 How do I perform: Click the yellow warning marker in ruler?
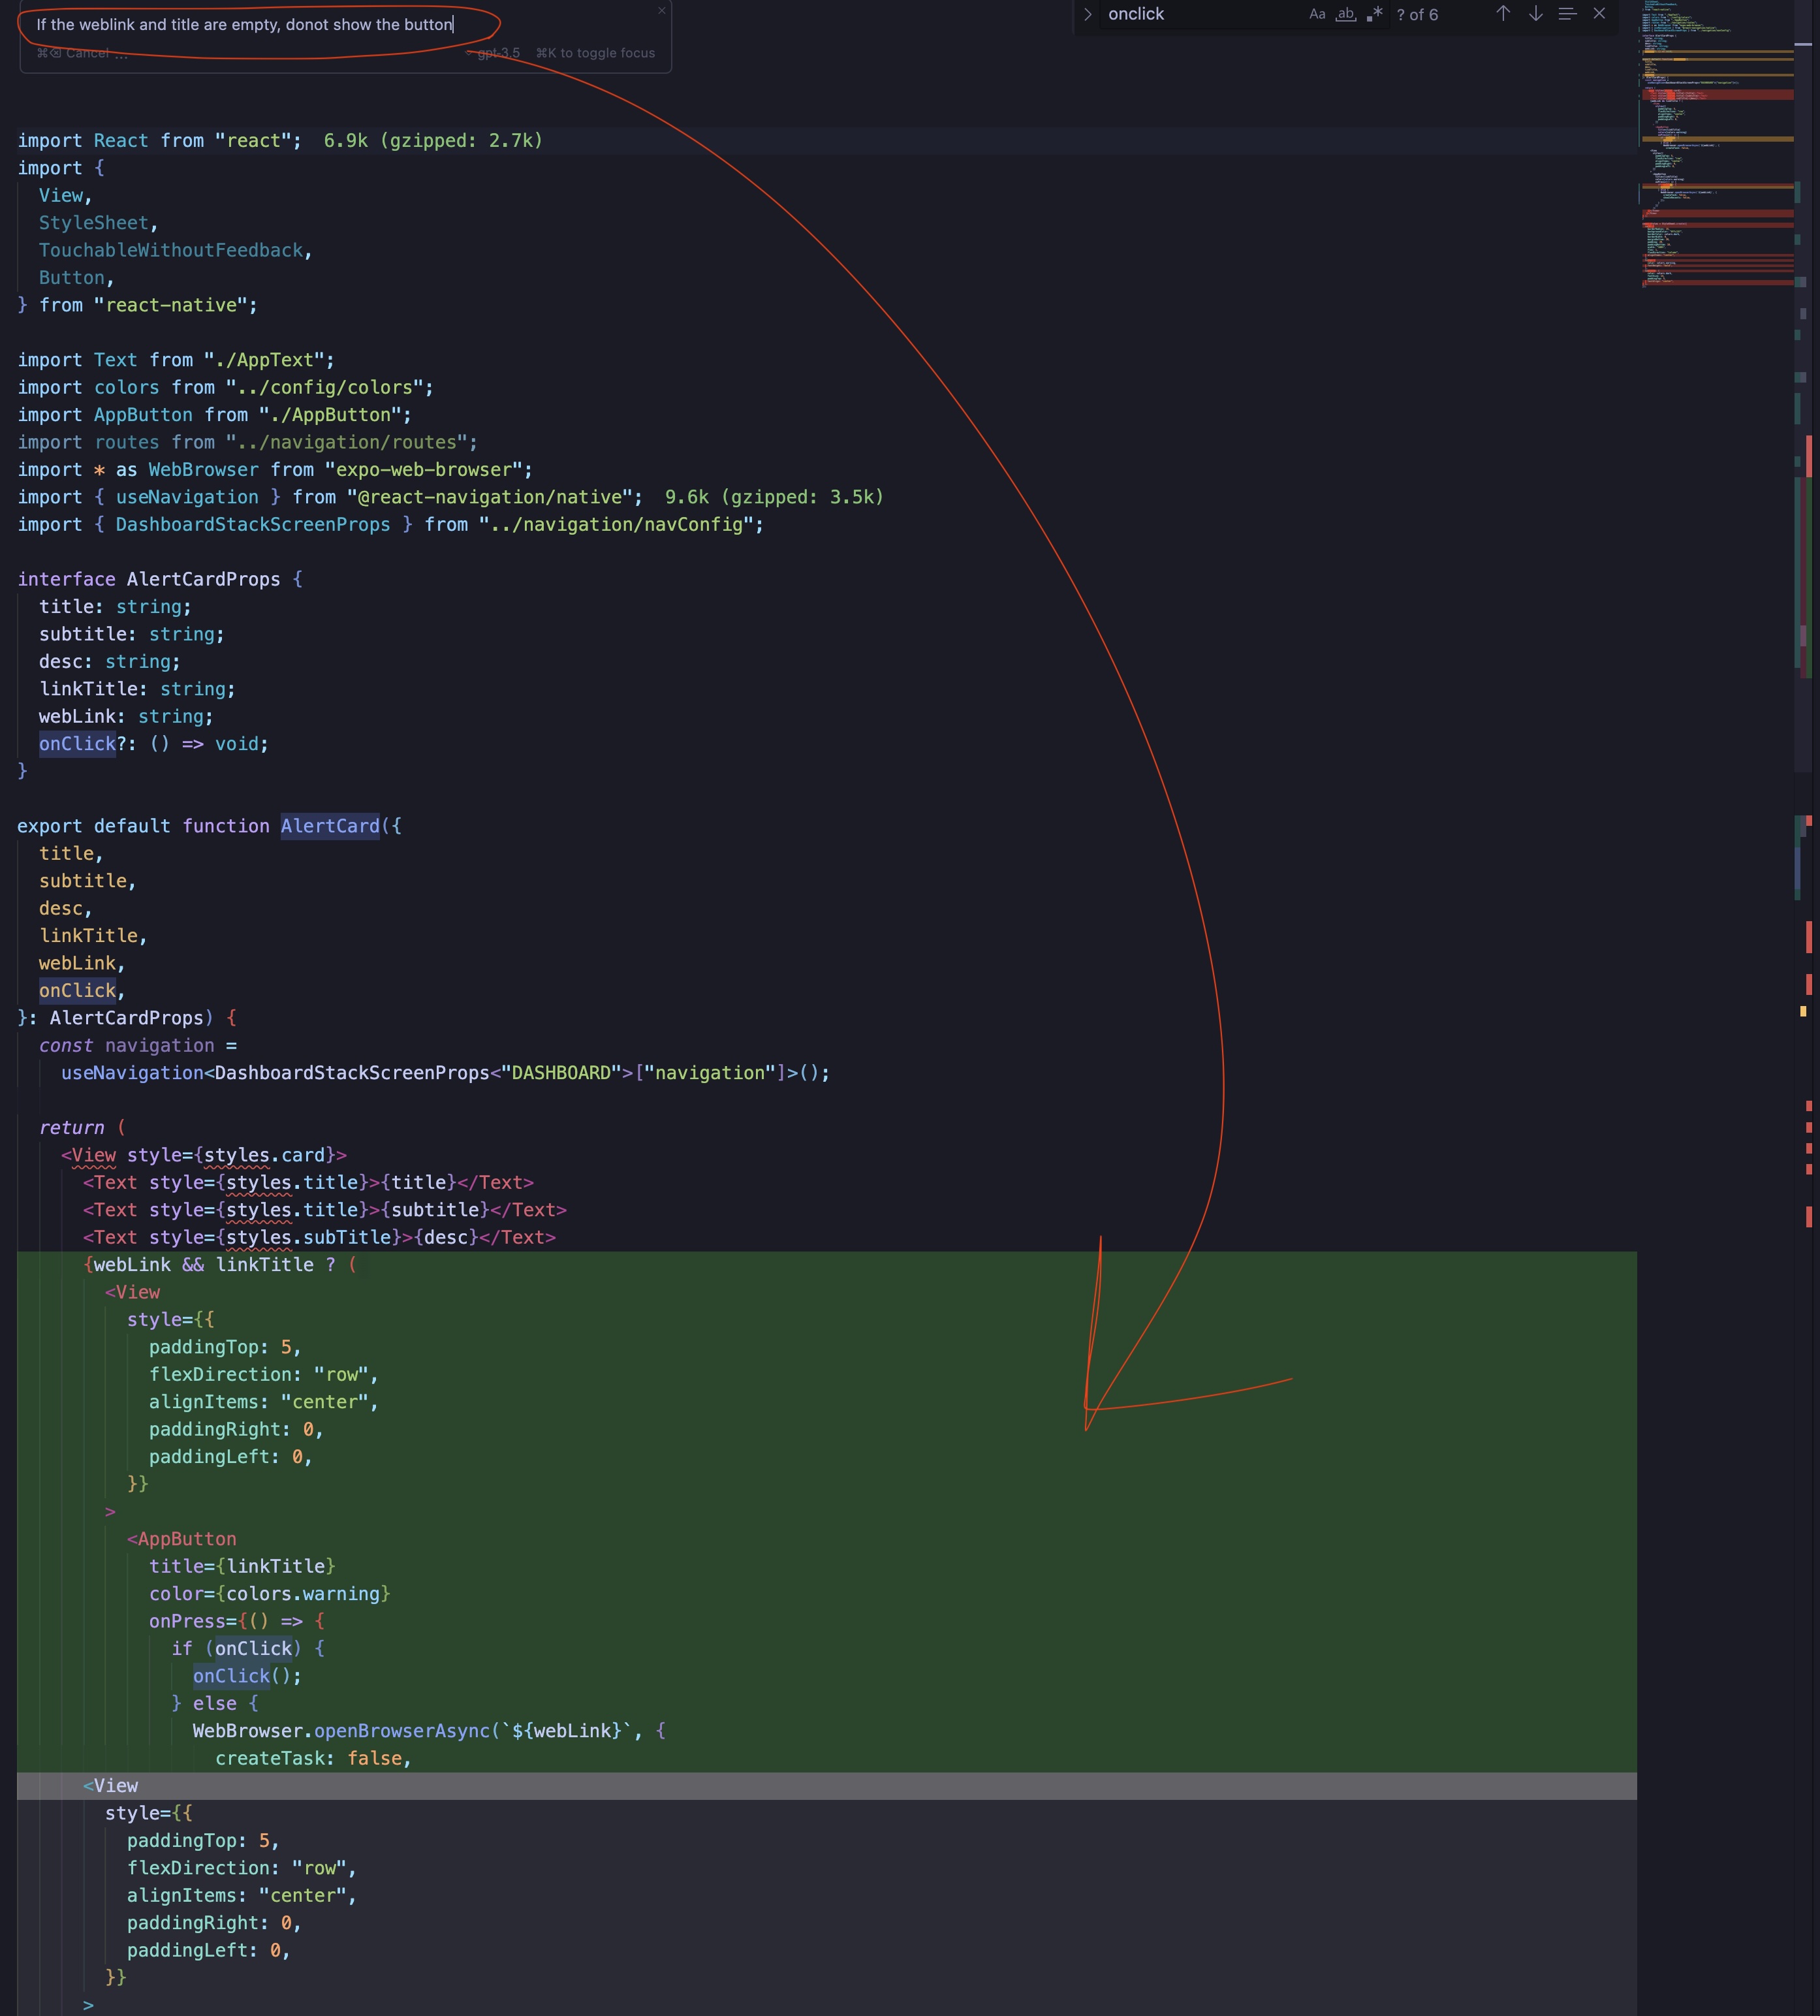(x=1803, y=1011)
